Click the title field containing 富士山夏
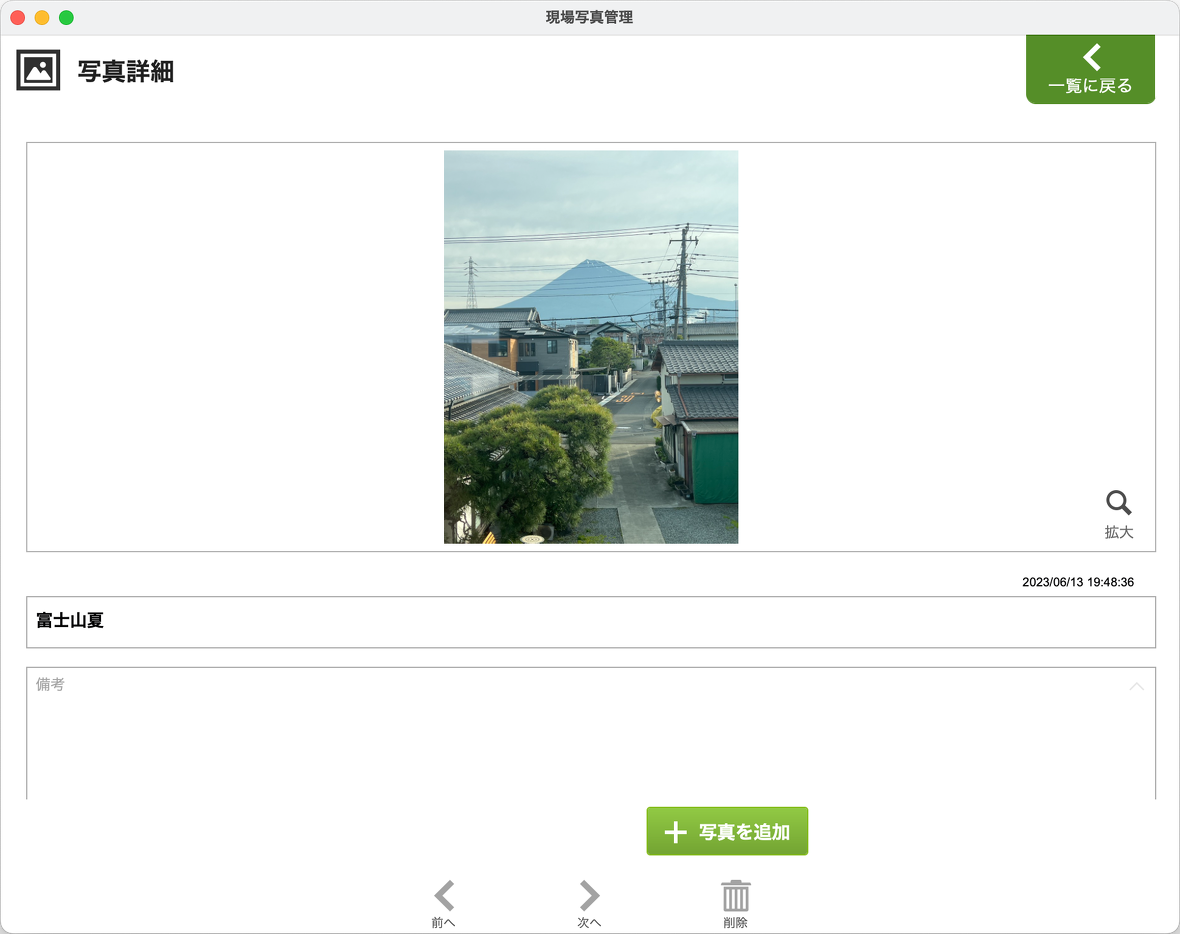The width and height of the screenshot is (1180, 934). coord(590,621)
